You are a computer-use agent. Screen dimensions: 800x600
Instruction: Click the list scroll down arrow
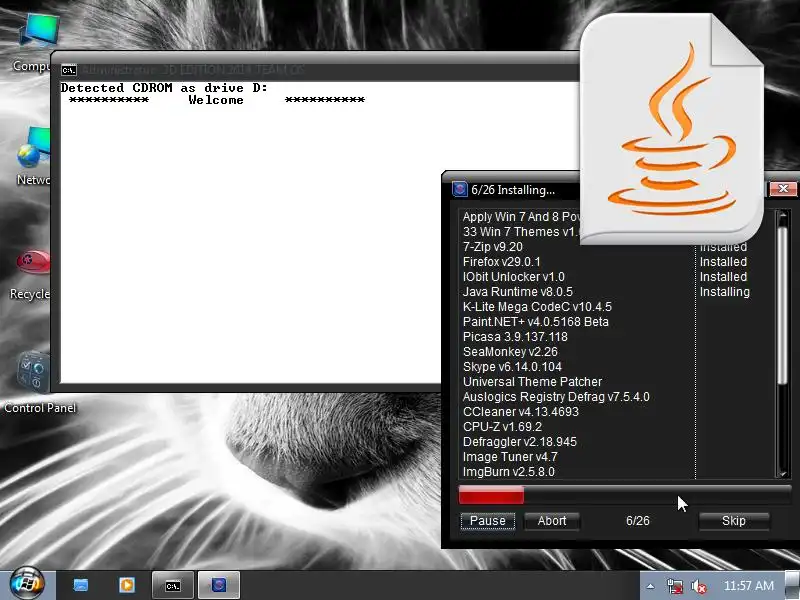pyautogui.click(x=782, y=473)
